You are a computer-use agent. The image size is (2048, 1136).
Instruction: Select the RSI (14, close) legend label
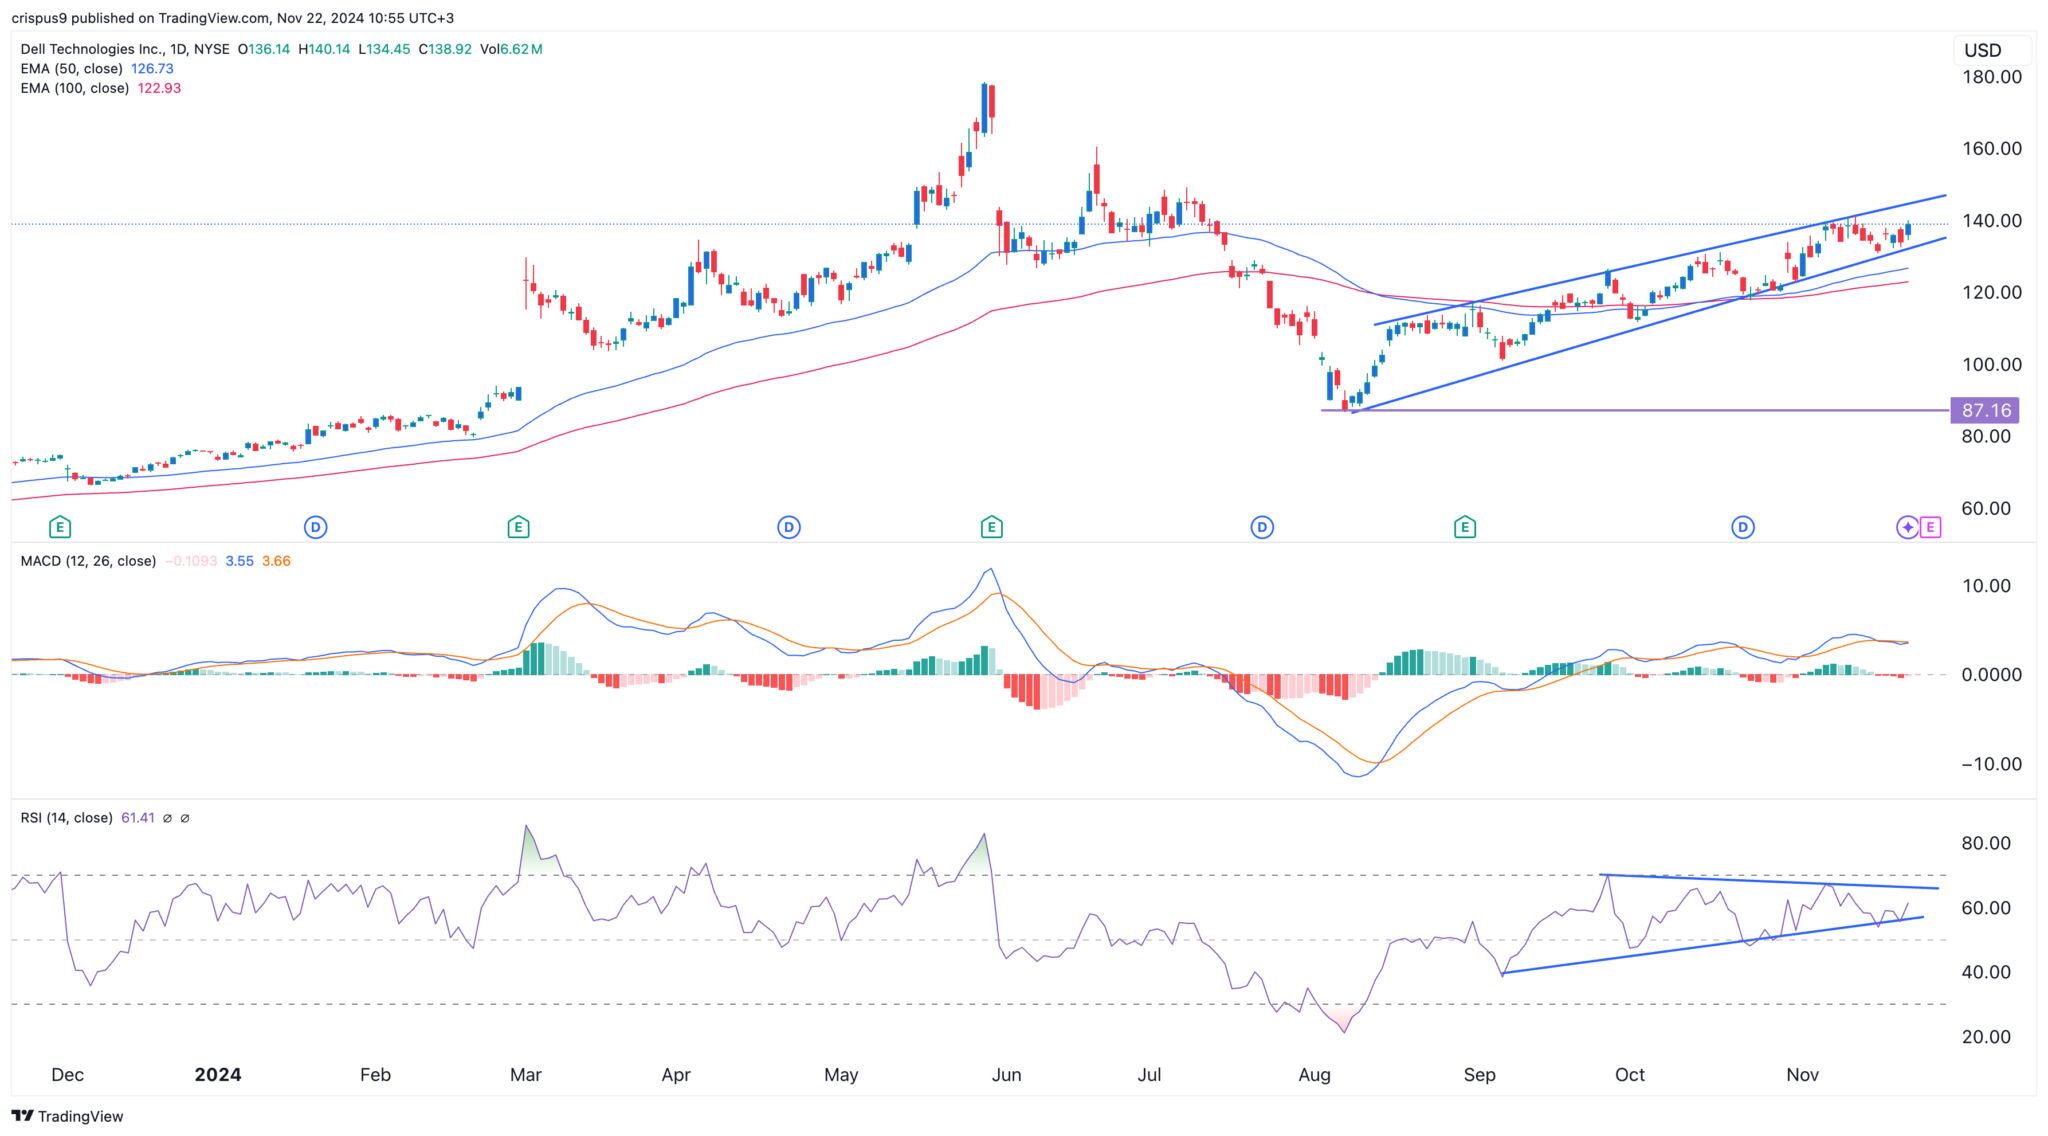click(66, 818)
